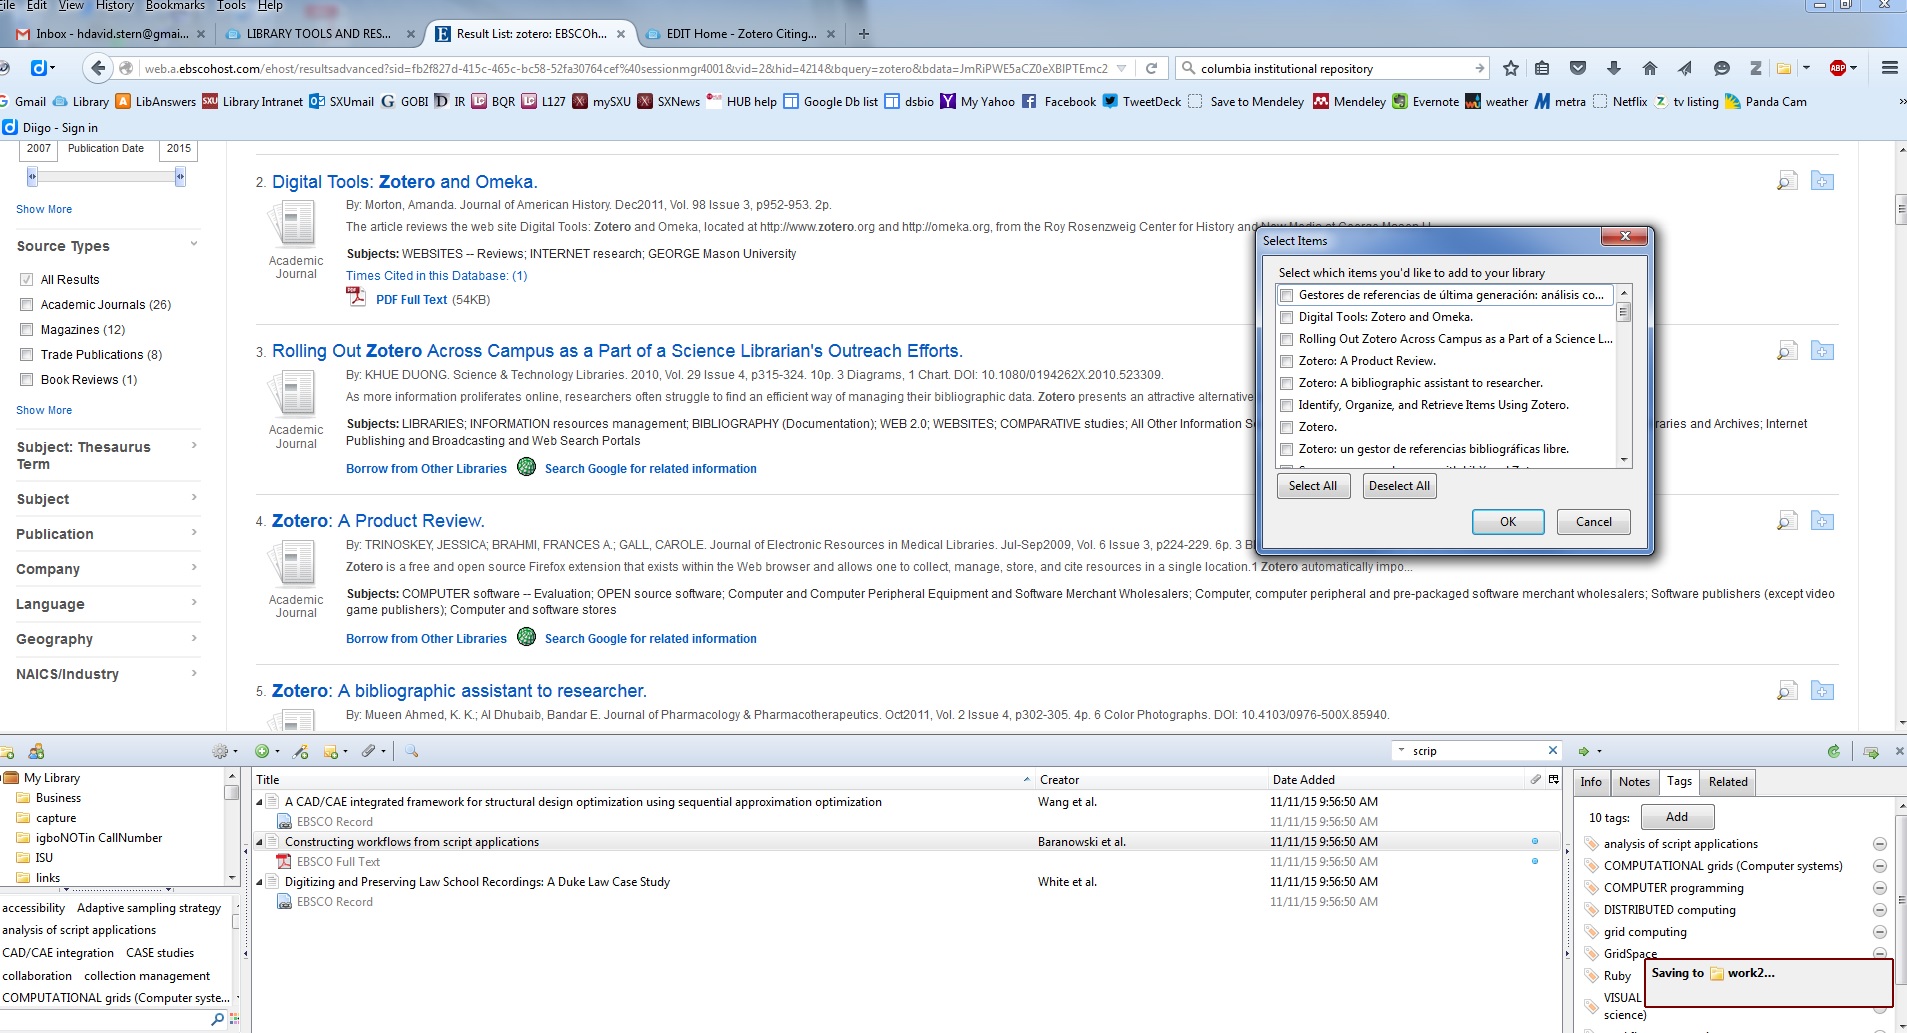Click the tag selector colored grid icon
This screenshot has width=1907, height=1033.
pos(234,1019)
